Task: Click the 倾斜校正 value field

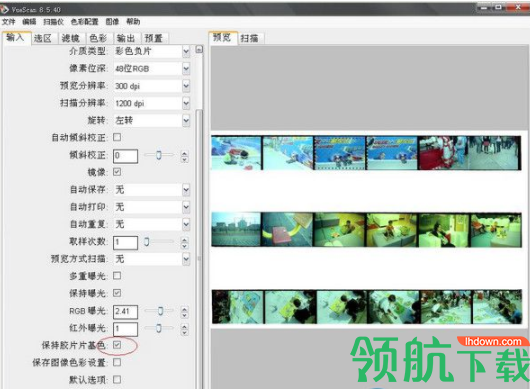Action: [x=125, y=156]
